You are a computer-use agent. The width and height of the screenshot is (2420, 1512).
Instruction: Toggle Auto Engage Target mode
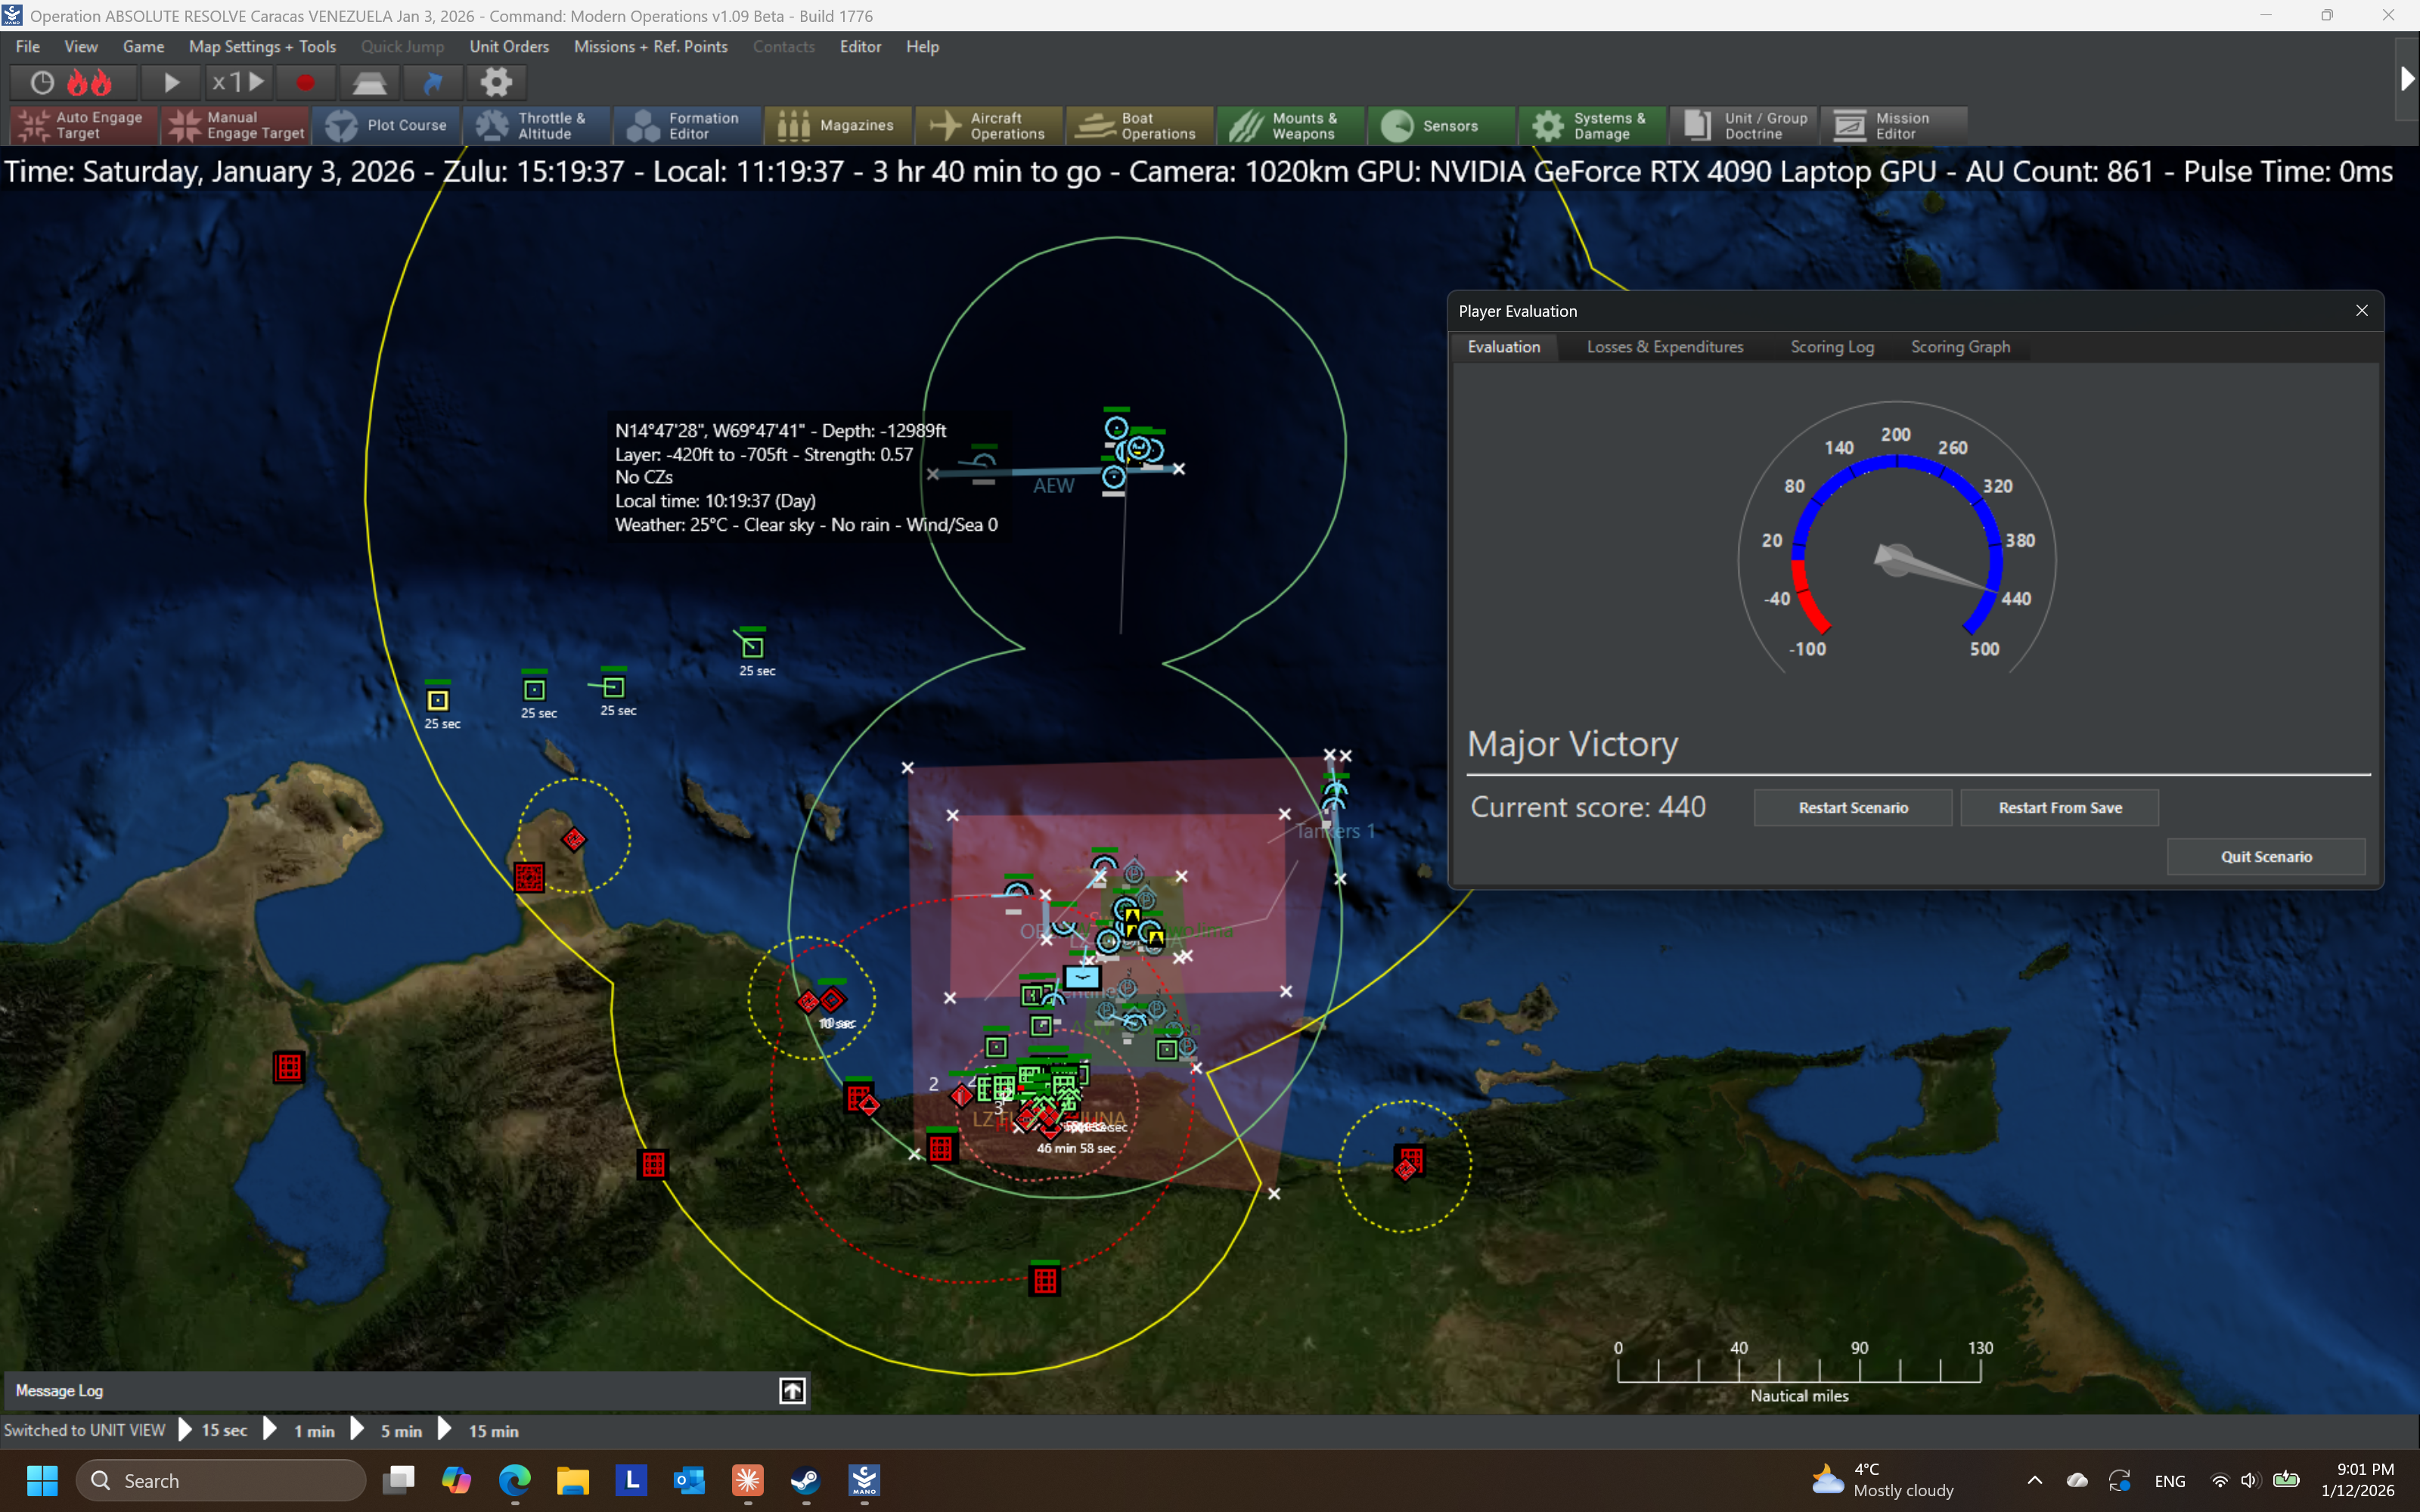point(82,125)
